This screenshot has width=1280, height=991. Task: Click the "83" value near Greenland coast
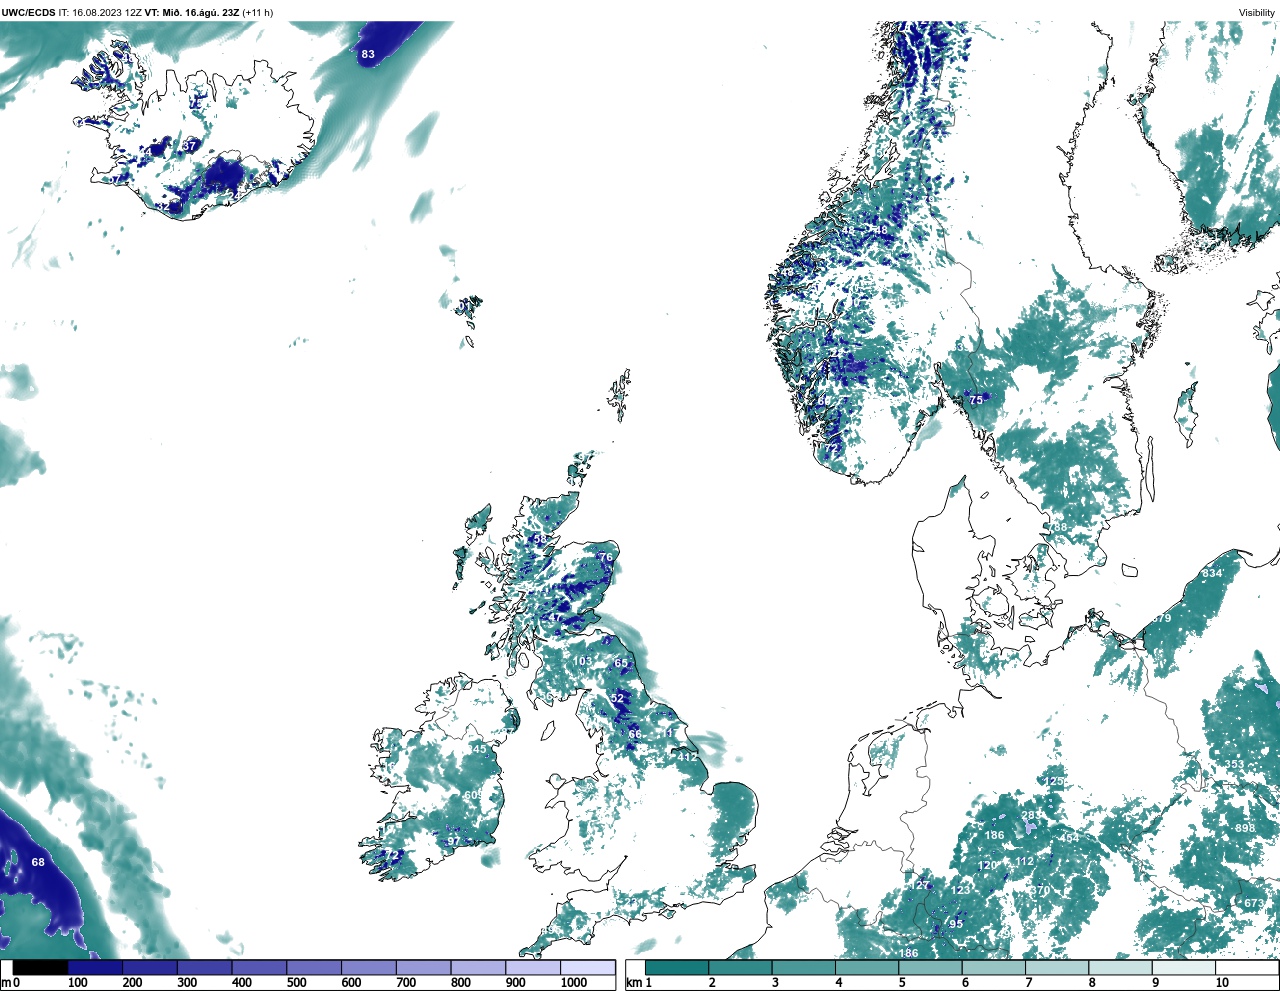coord(368,54)
